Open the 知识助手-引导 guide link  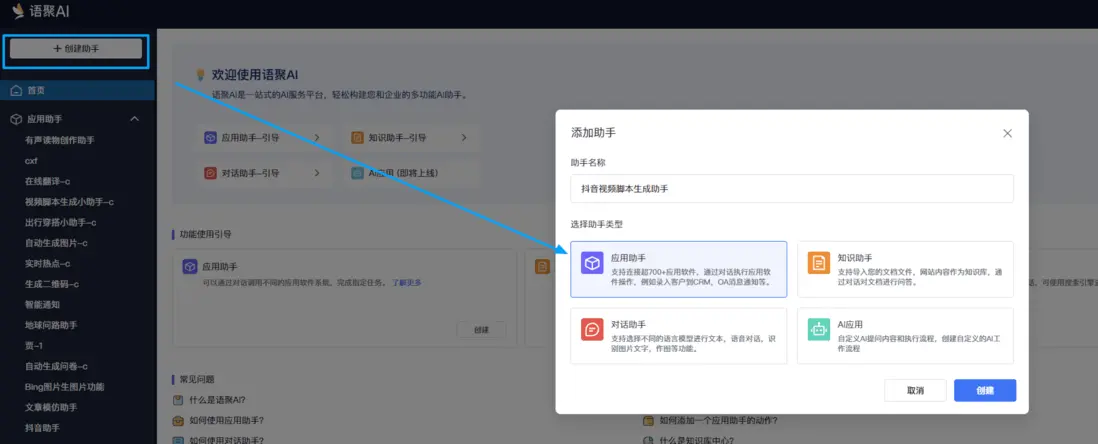coord(410,138)
